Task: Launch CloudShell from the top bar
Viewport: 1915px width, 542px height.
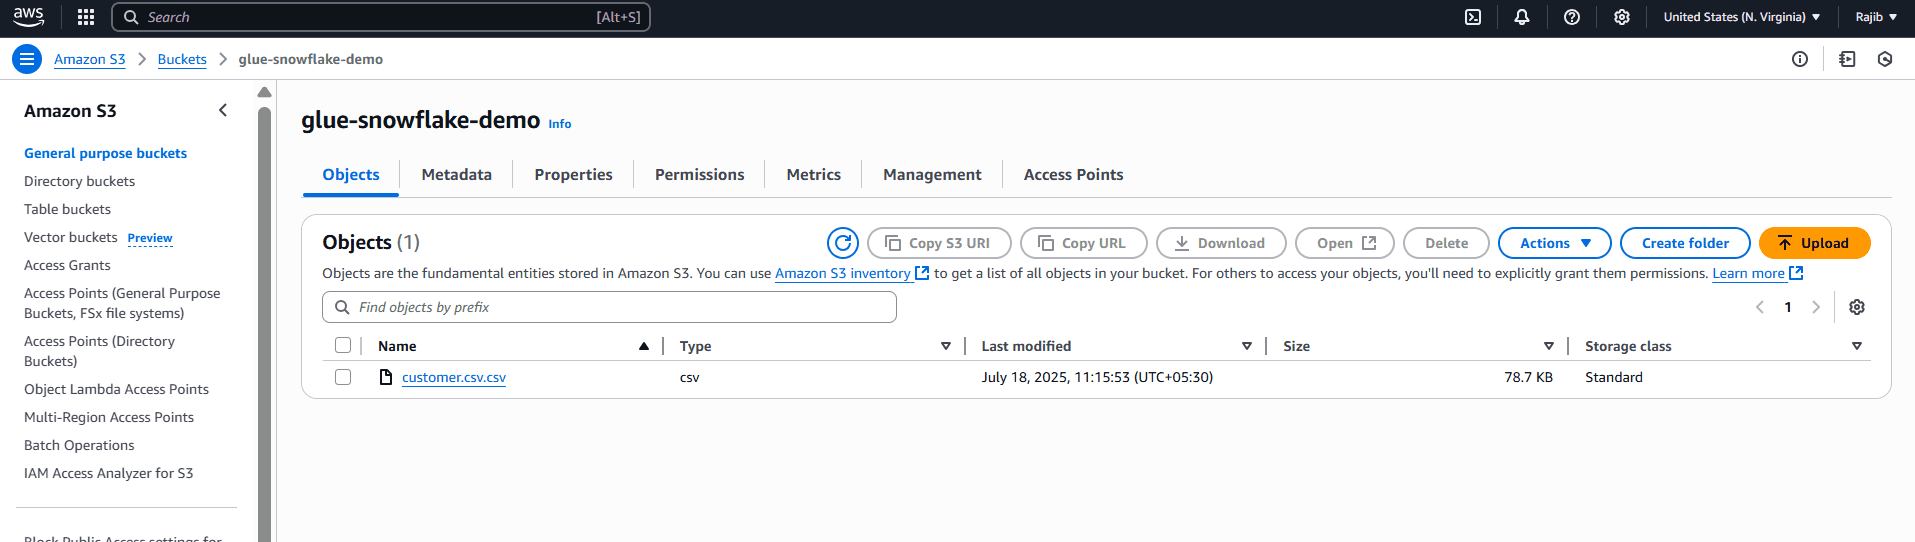Action: 1473,17
